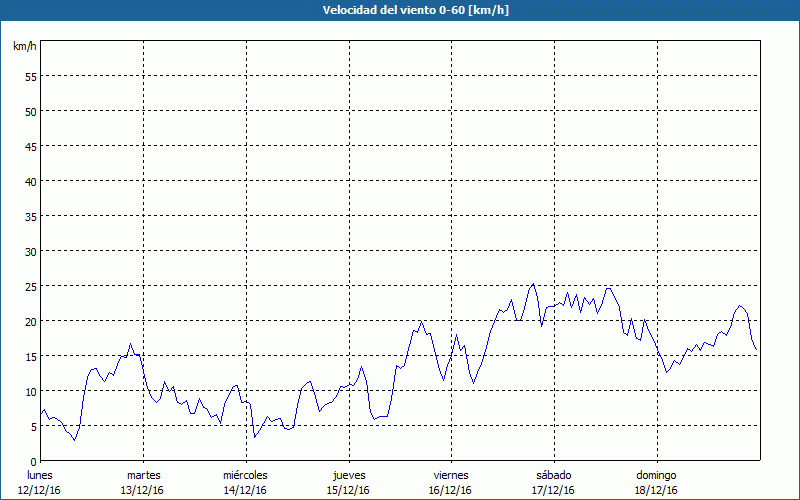
Task: Click the 12/12/16 date label
Action: 40,490
